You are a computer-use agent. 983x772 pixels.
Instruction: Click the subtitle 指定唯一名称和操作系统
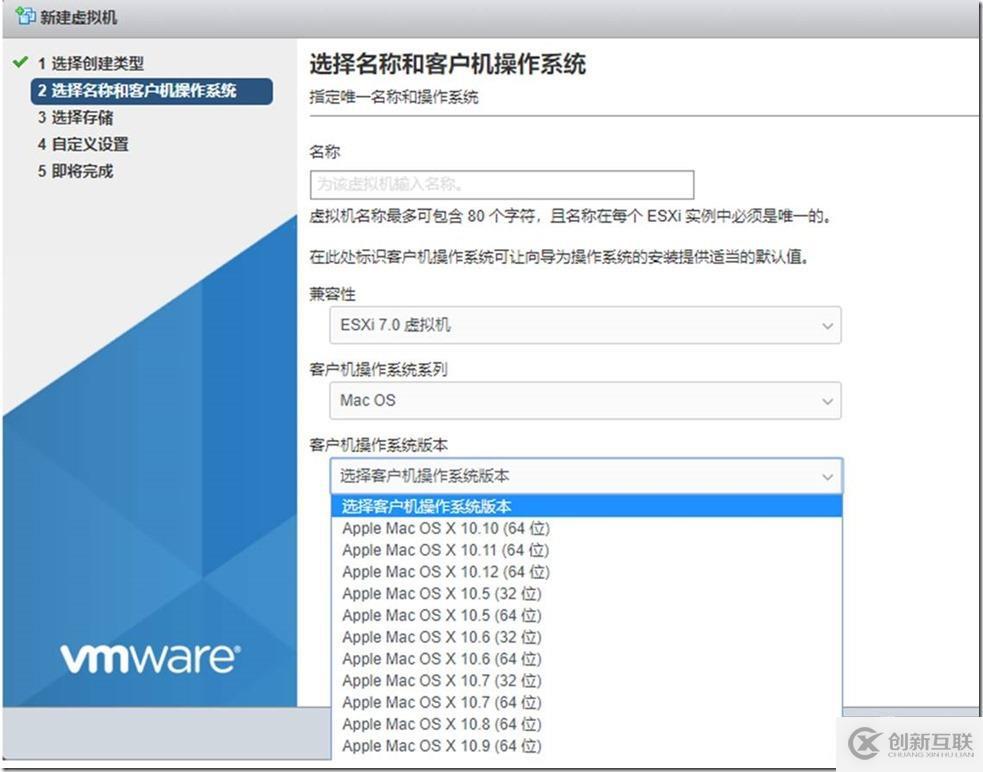click(x=394, y=97)
